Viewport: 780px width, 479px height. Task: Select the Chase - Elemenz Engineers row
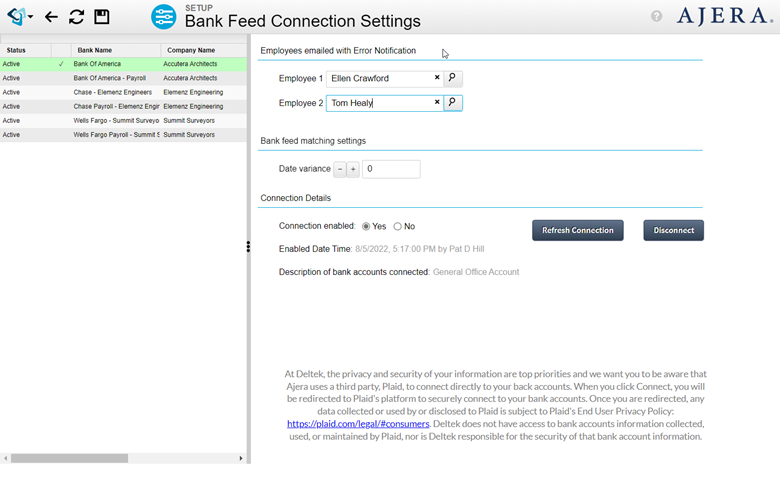point(112,92)
